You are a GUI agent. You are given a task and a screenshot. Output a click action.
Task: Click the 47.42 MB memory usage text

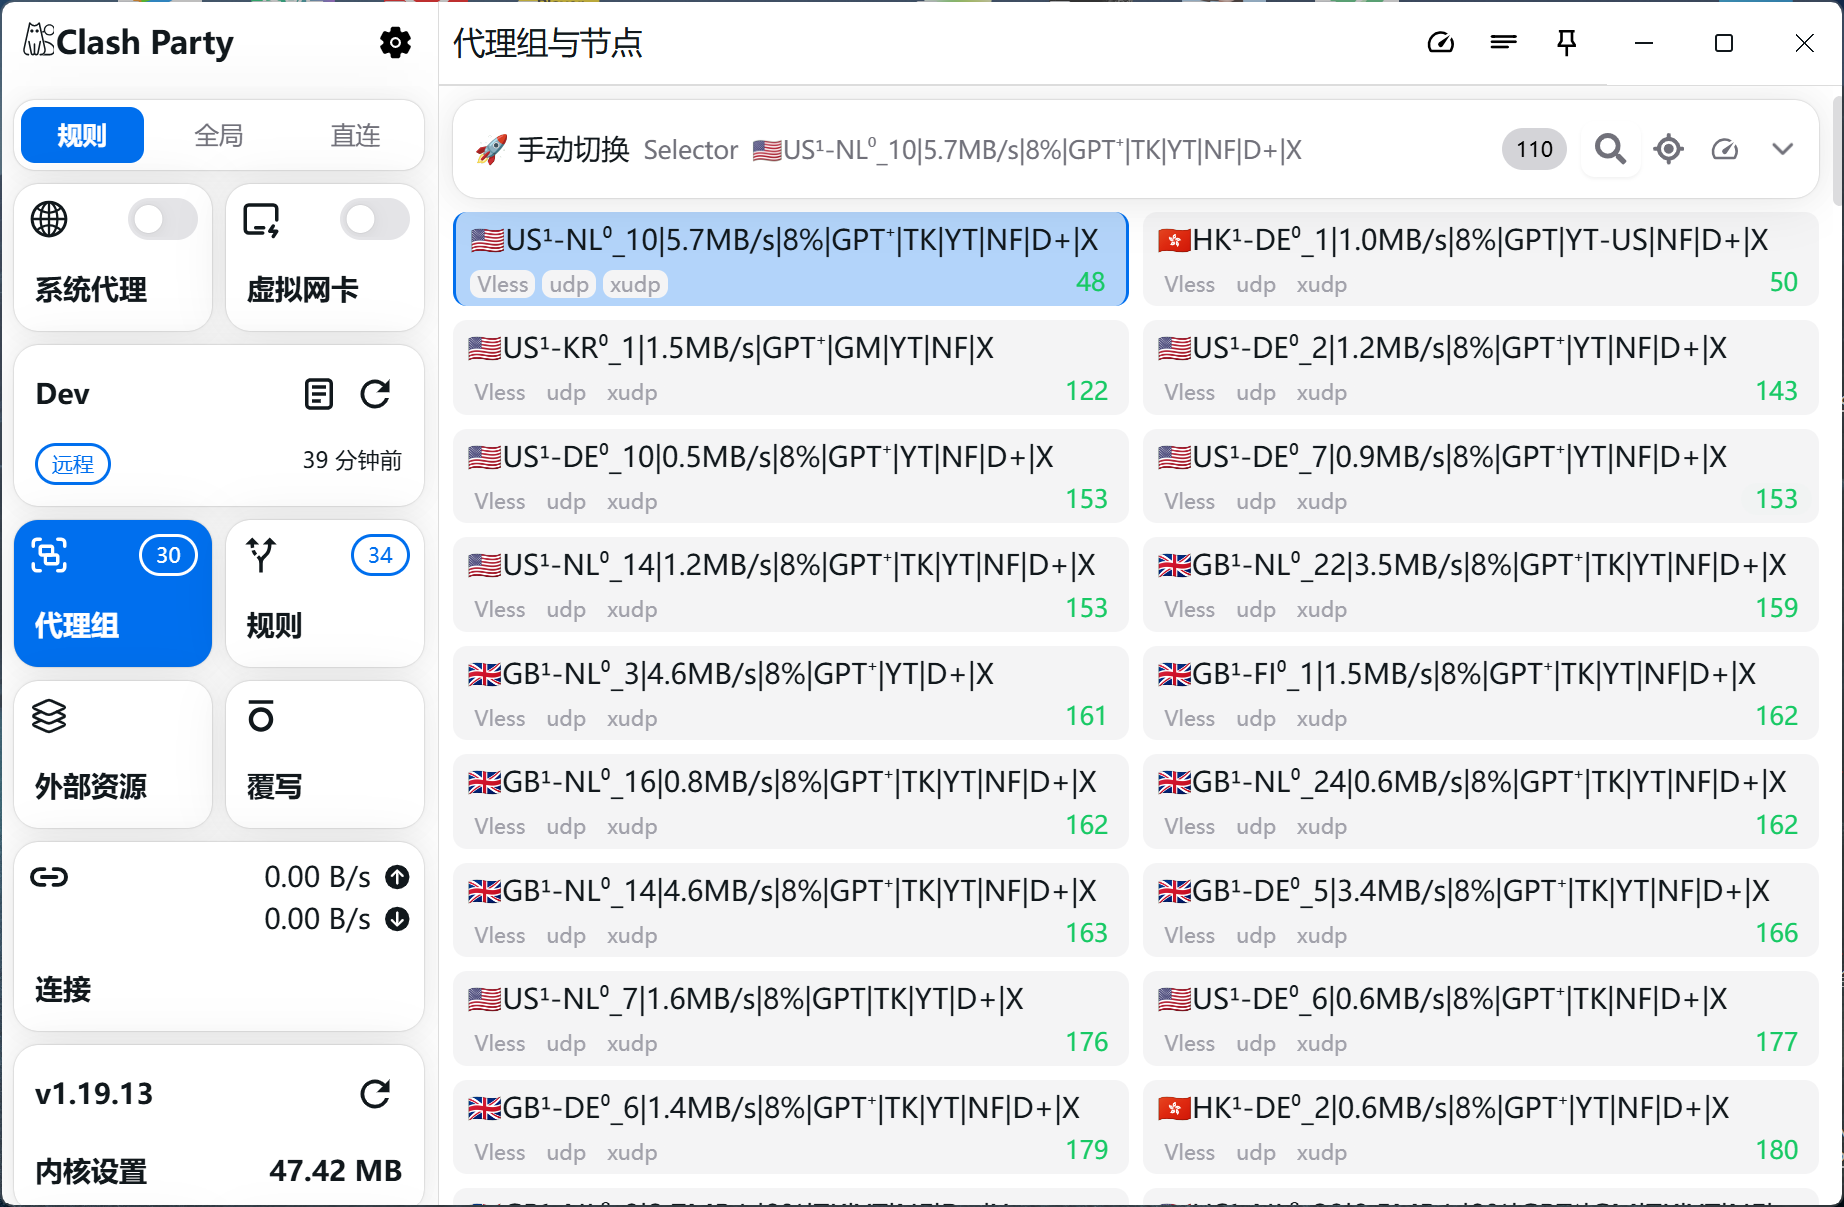(335, 1171)
